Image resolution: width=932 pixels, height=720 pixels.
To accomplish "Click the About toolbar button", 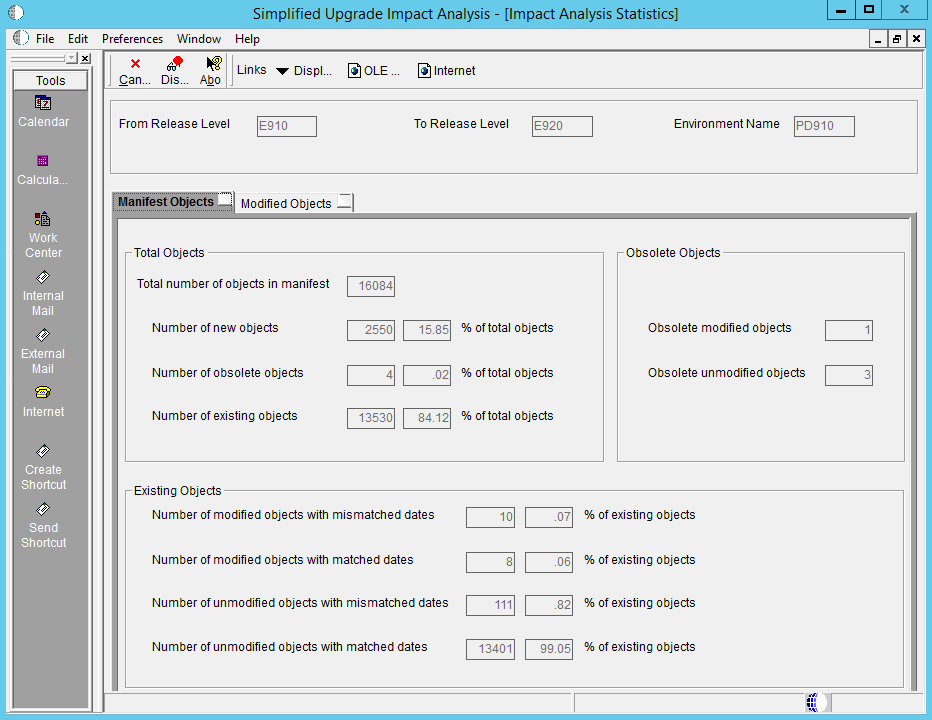I will [212, 71].
